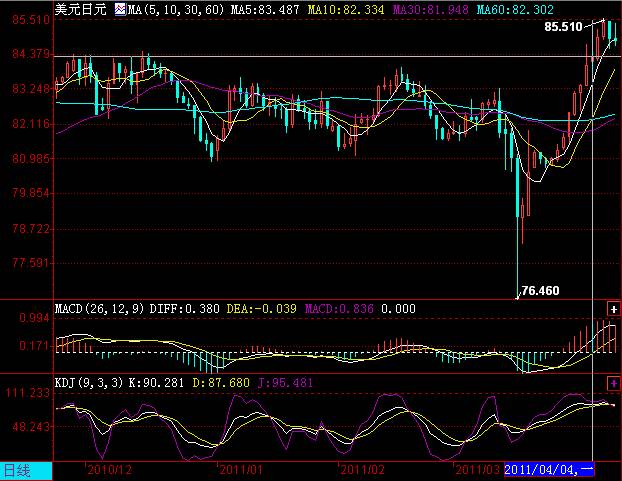The width and height of the screenshot is (622, 481).
Task: Click the 2011/03 date axis label
Action: tap(477, 470)
